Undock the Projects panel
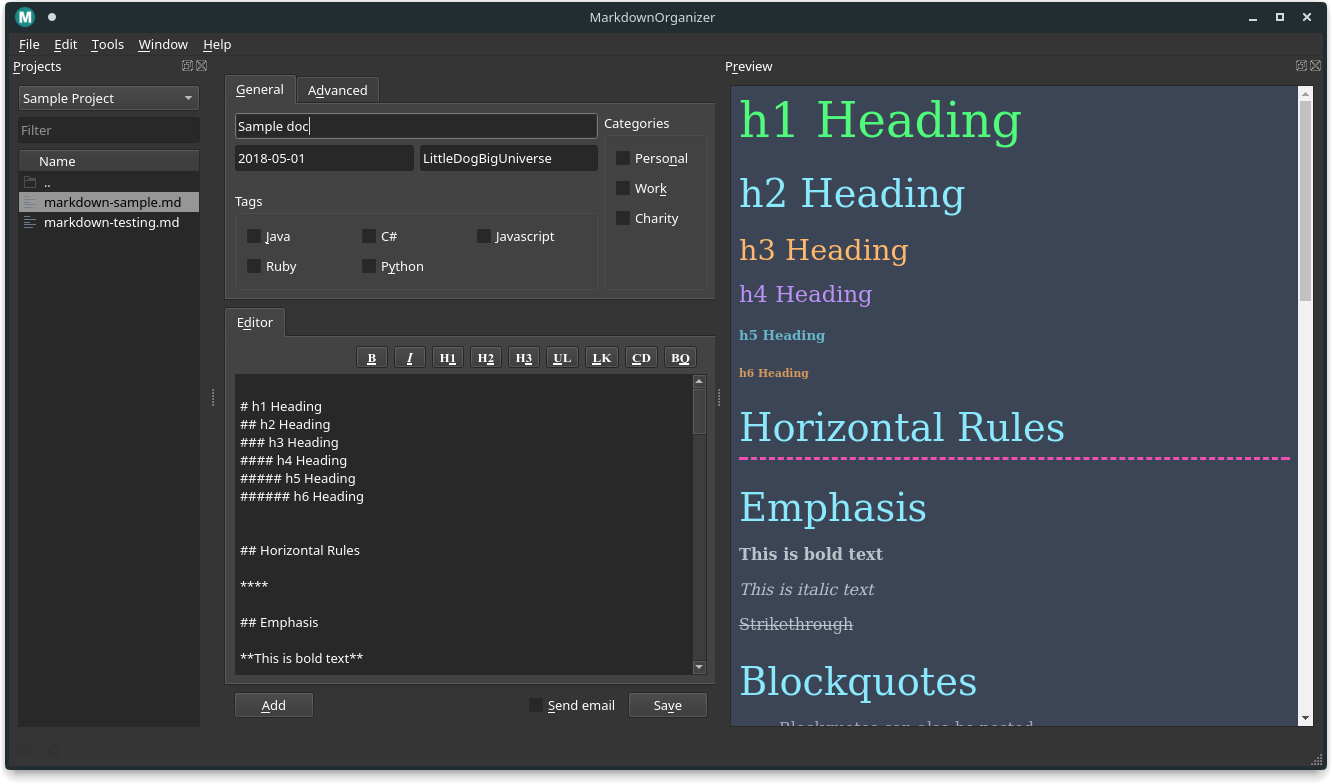 [187, 65]
